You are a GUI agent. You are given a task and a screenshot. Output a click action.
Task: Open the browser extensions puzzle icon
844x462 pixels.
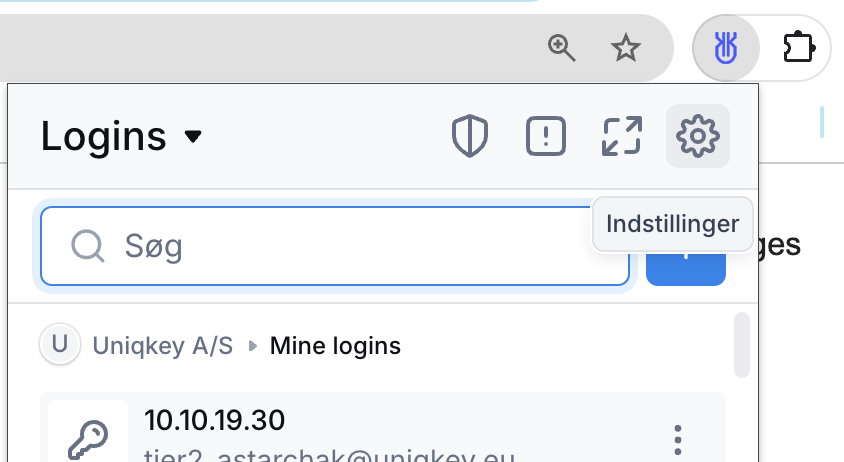799,48
